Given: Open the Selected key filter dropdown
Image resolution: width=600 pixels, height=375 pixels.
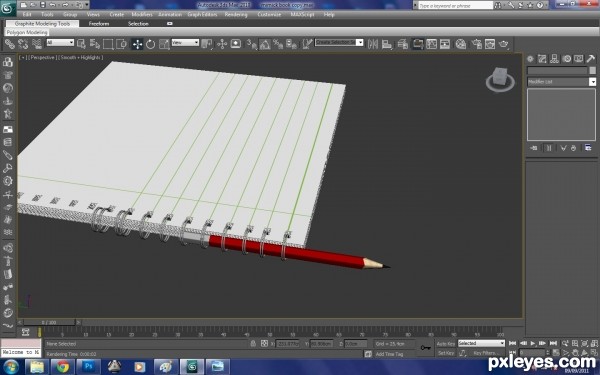Looking at the screenshot, I should pos(481,343).
